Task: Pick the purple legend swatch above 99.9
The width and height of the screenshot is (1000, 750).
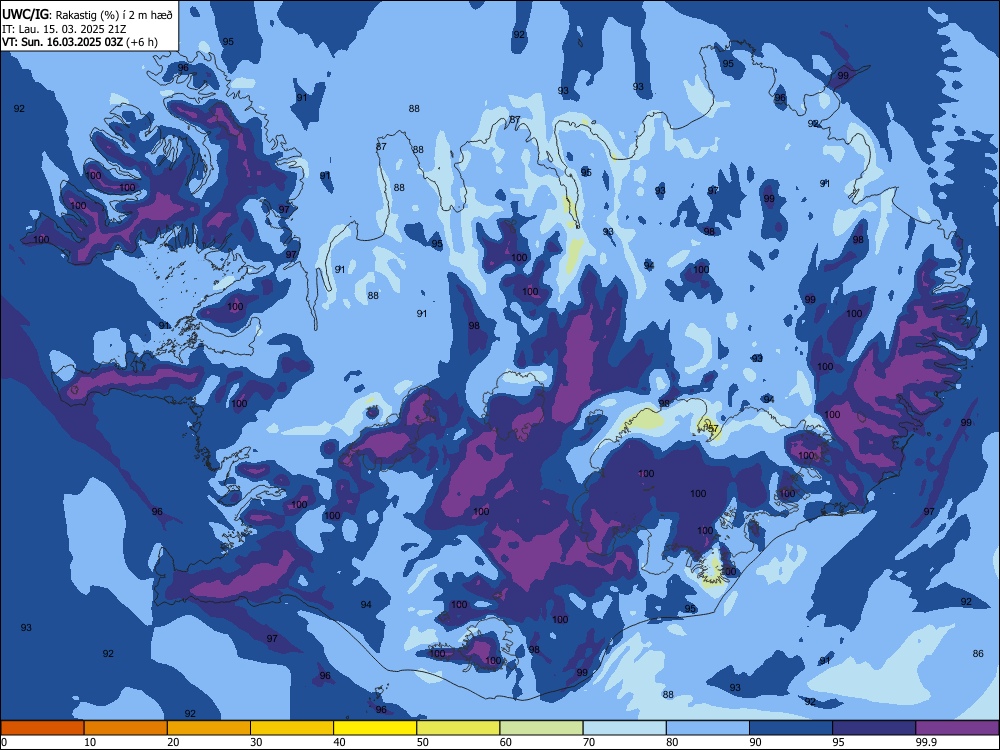Action: 957,728
